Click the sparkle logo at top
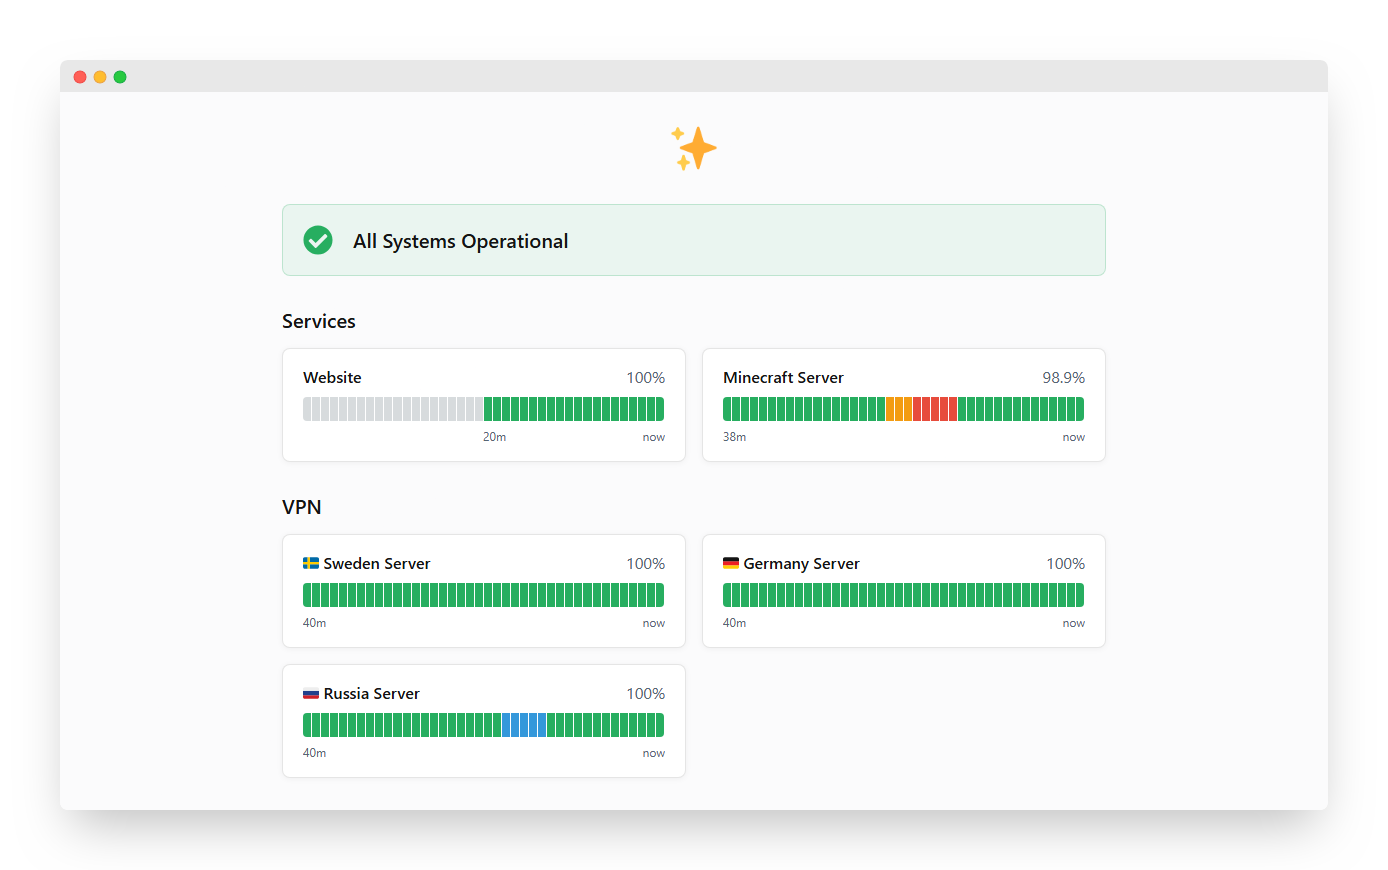 [694, 148]
